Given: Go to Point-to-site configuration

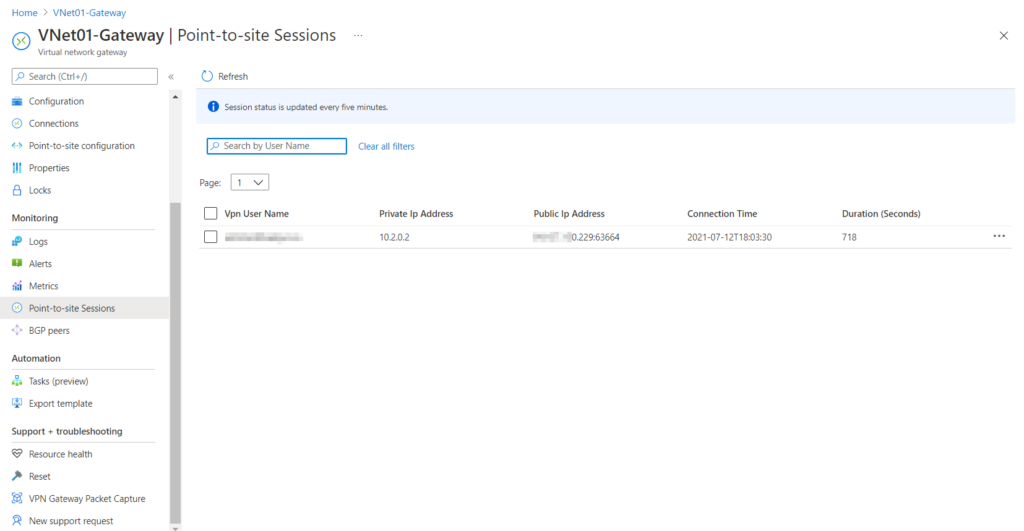Looking at the screenshot, I should click(x=84, y=146).
